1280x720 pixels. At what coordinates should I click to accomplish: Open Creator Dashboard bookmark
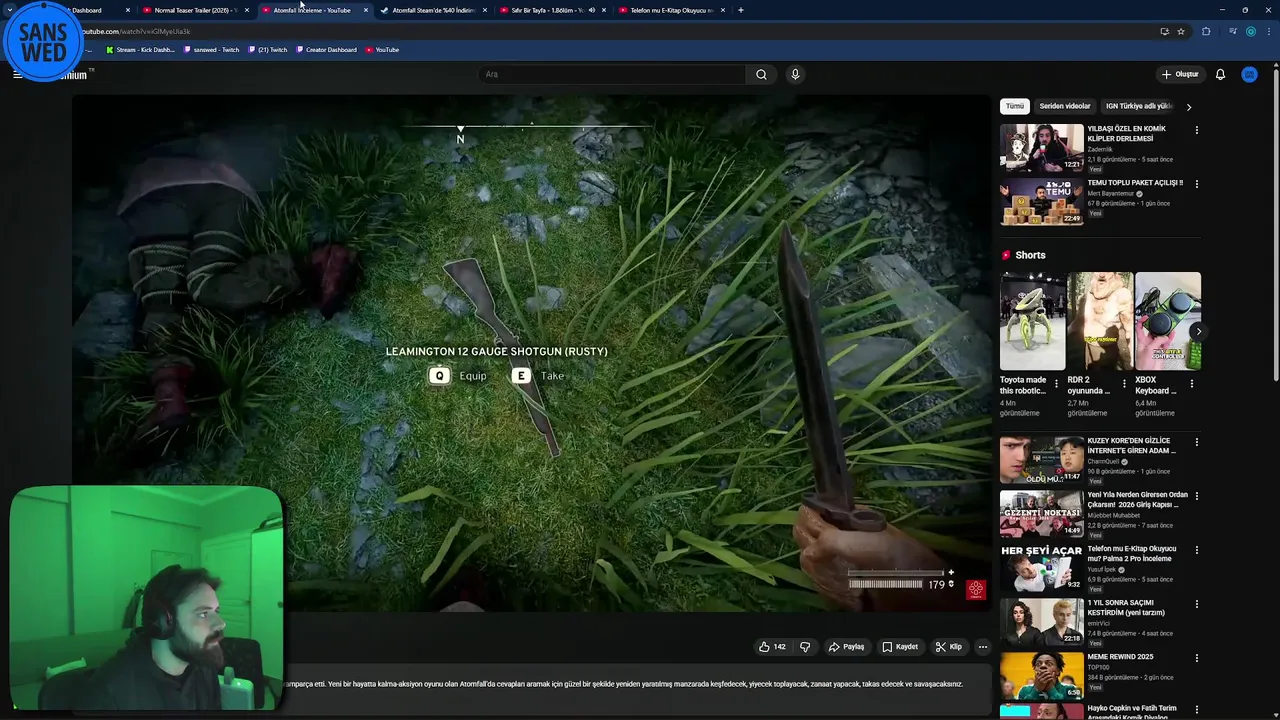coord(326,49)
